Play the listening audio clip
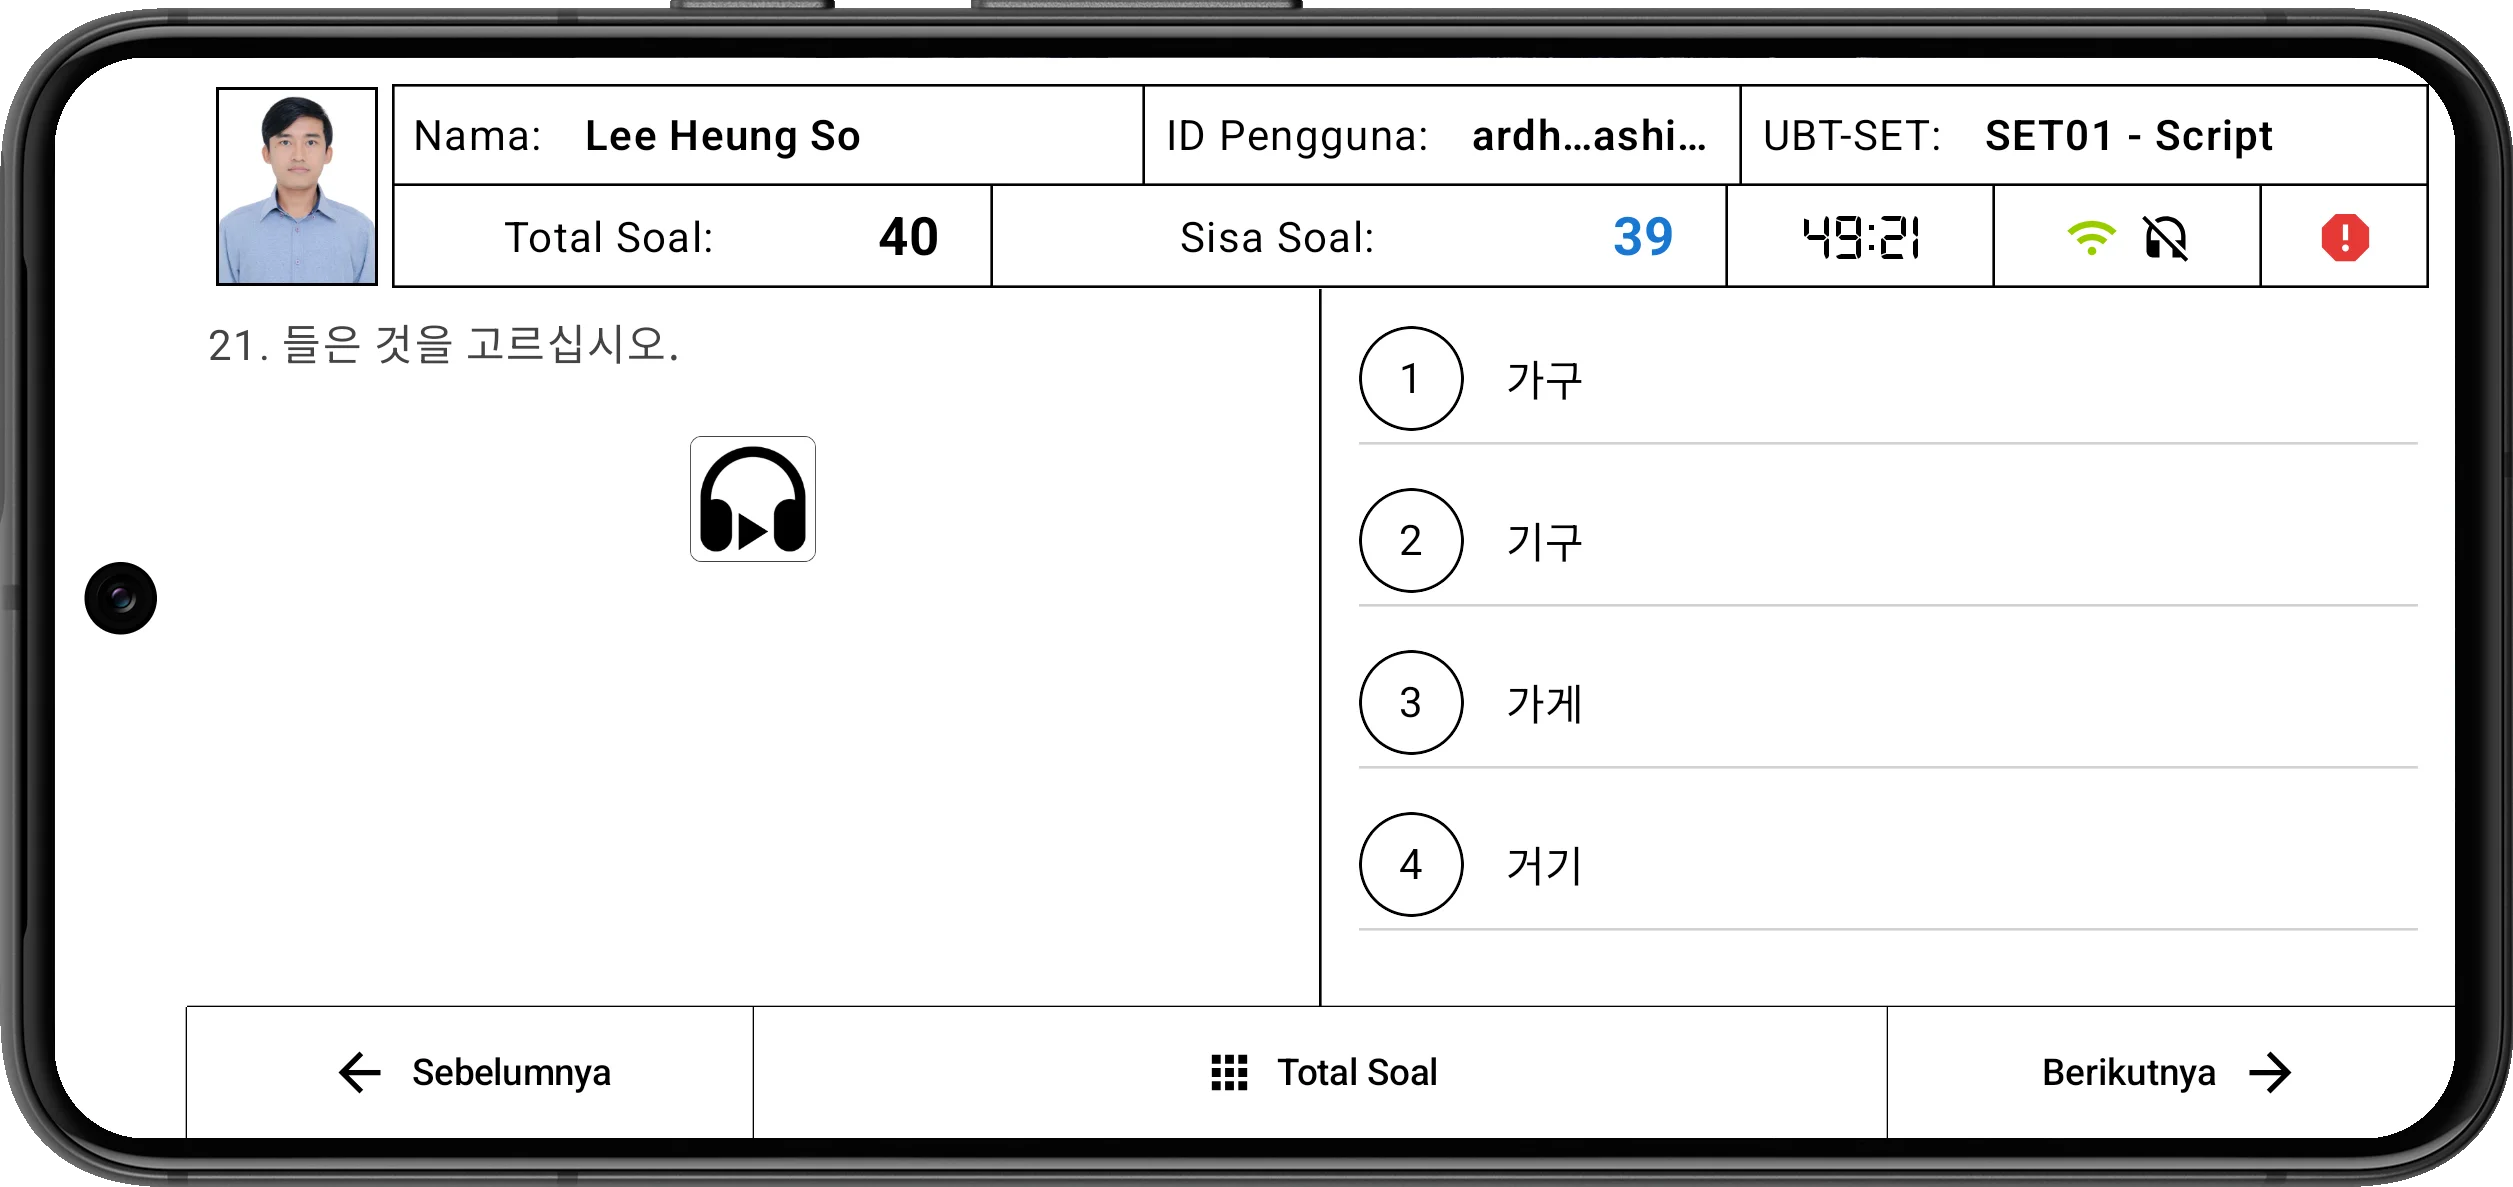The image size is (2513, 1187). (753, 498)
